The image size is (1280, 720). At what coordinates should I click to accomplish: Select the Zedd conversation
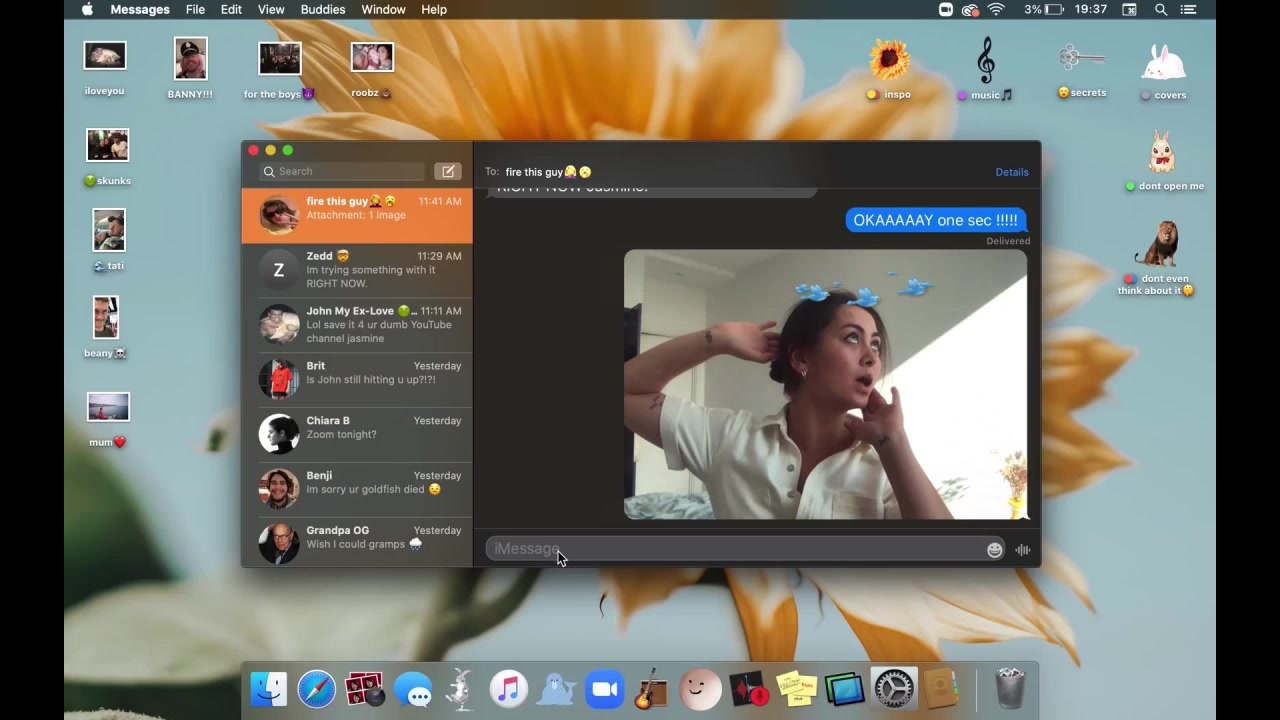point(357,270)
